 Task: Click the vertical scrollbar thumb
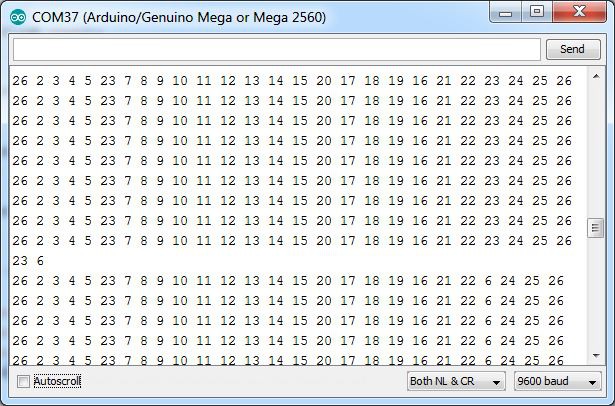point(595,228)
